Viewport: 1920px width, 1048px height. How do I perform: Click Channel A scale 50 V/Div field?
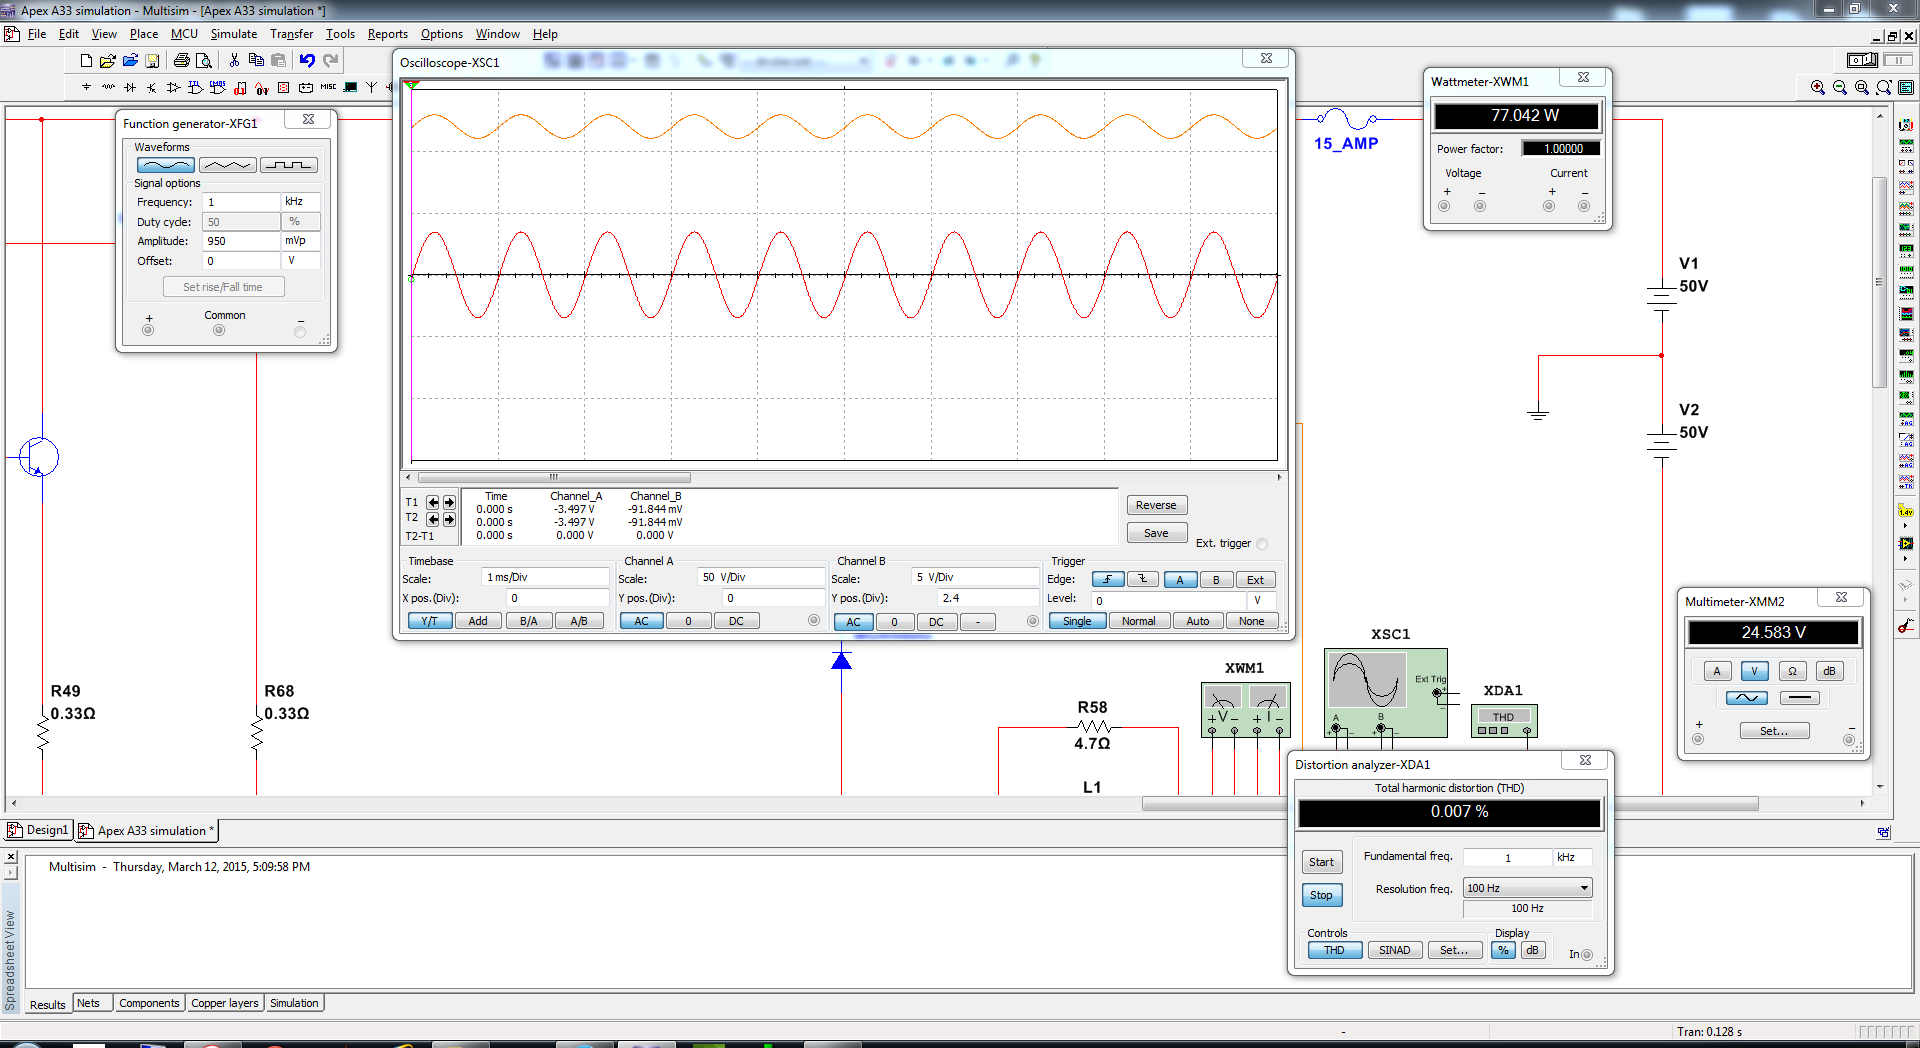tap(760, 577)
